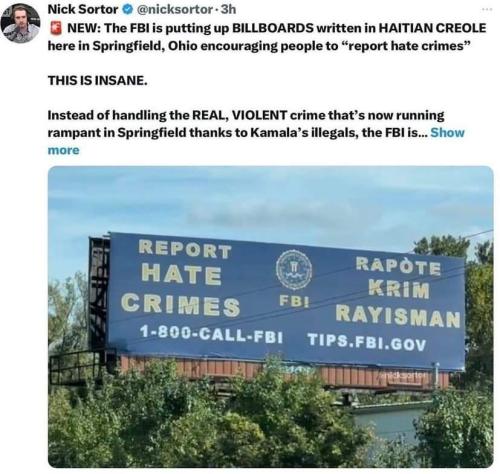This screenshot has width=500, height=474.
Task: Click the paragraph starting with Instead of handling
Action: point(256,133)
